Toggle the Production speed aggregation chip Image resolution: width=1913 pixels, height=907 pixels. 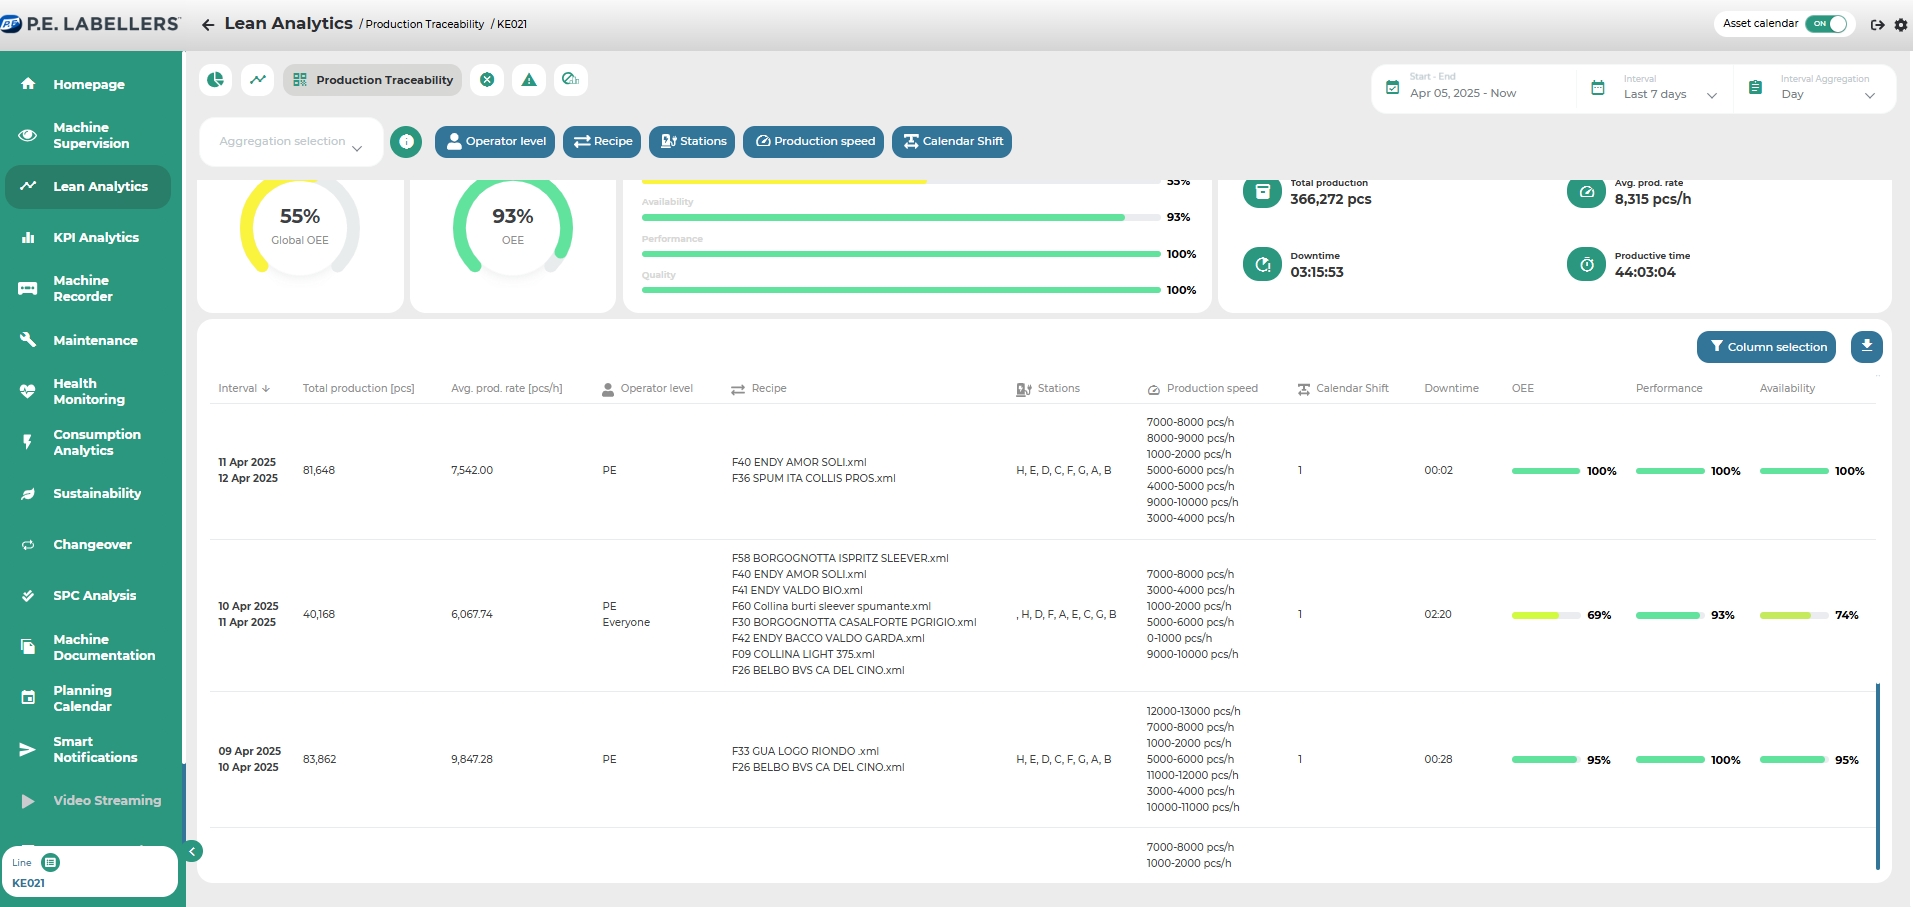point(814,142)
